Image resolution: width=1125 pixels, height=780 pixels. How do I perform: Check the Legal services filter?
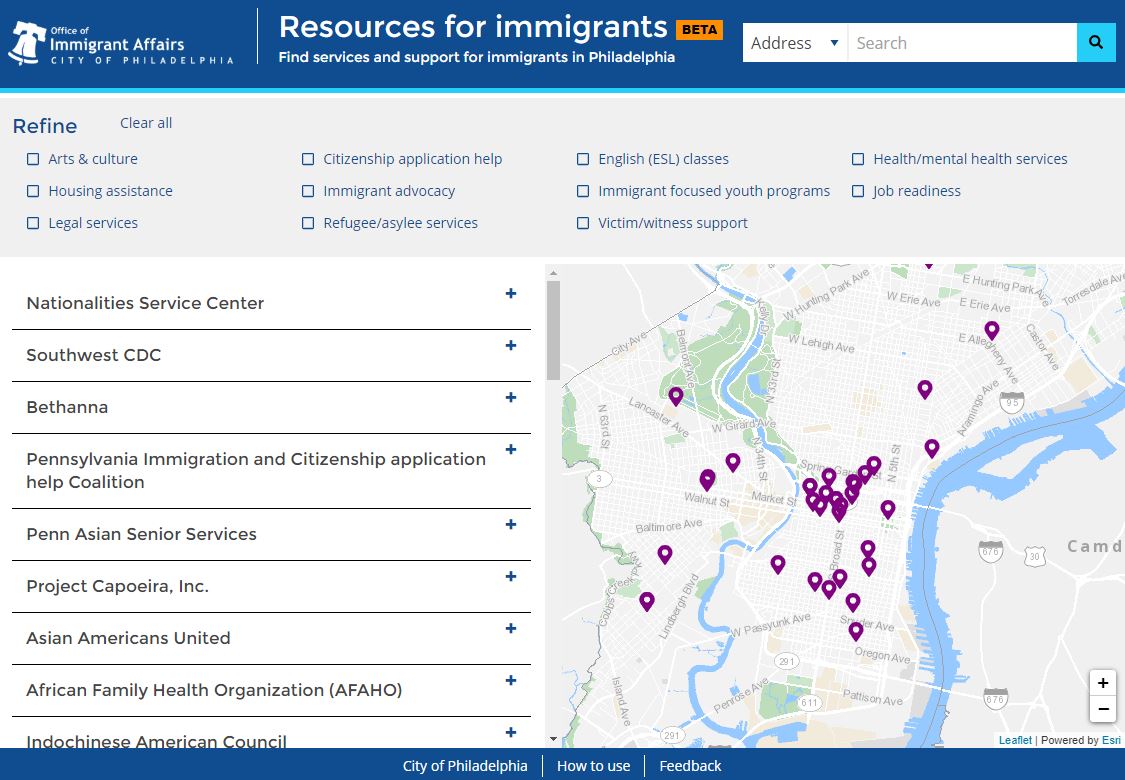click(33, 223)
